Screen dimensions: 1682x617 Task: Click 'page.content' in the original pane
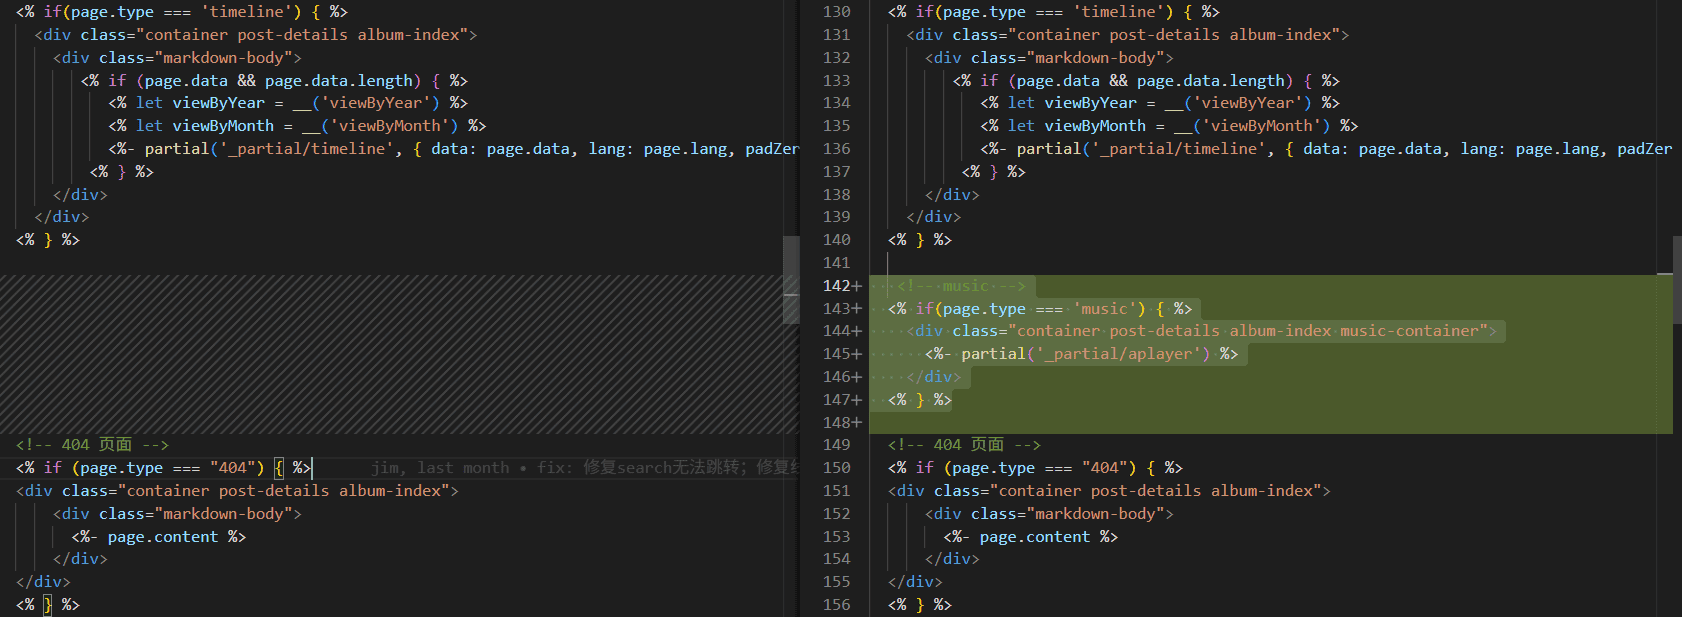coord(163,537)
